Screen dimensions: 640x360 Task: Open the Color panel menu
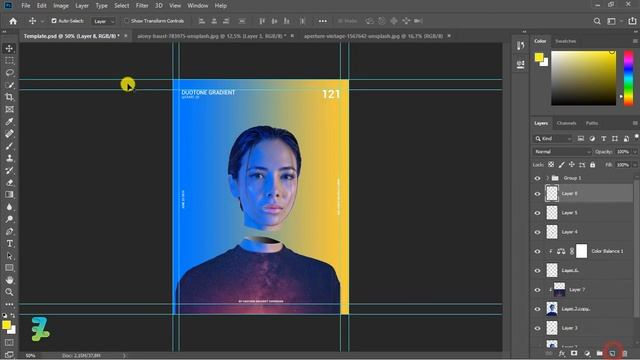click(635, 41)
